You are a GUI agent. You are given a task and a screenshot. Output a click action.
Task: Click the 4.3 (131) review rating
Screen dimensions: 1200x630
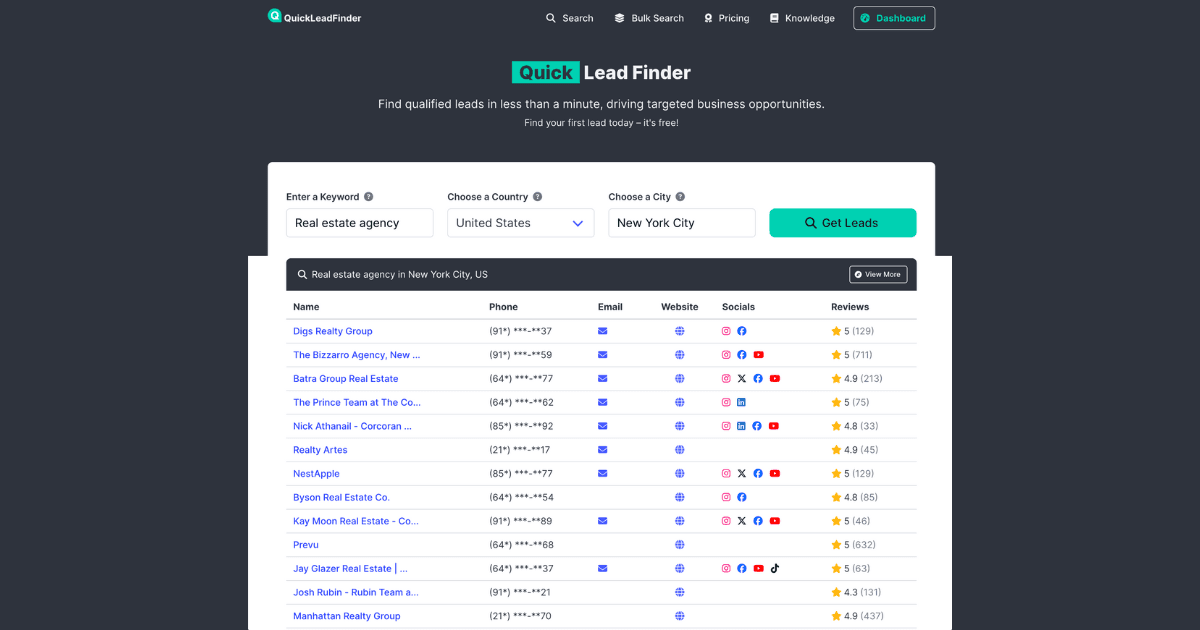[x=856, y=592]
